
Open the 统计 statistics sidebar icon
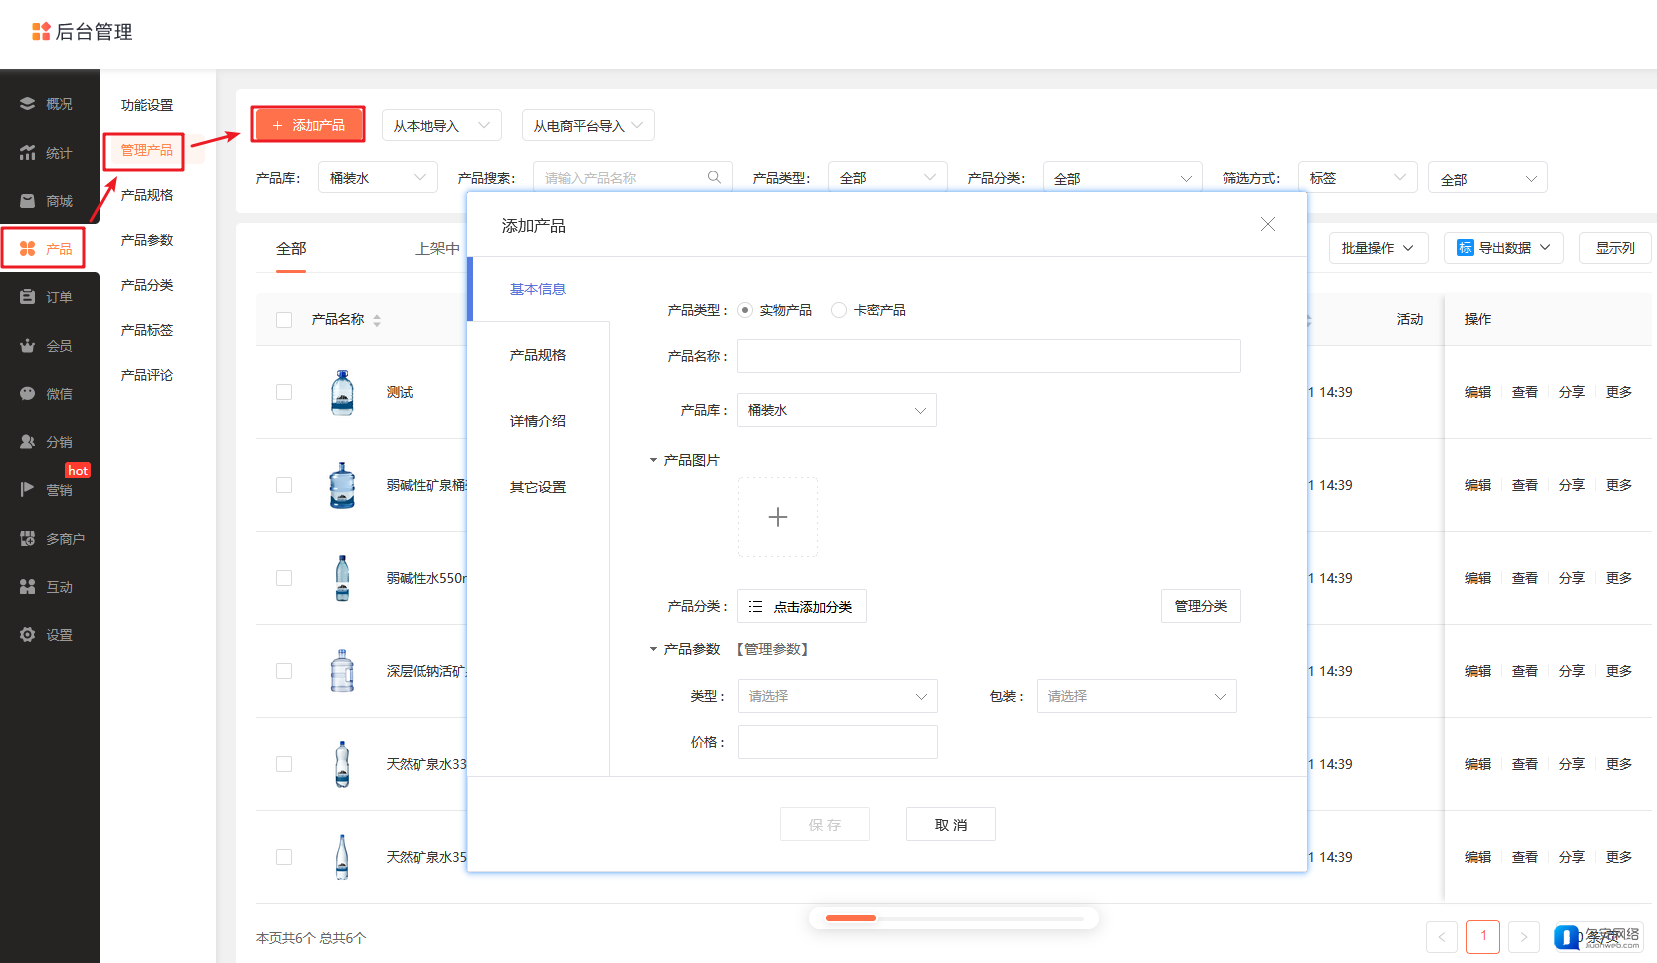27,153
